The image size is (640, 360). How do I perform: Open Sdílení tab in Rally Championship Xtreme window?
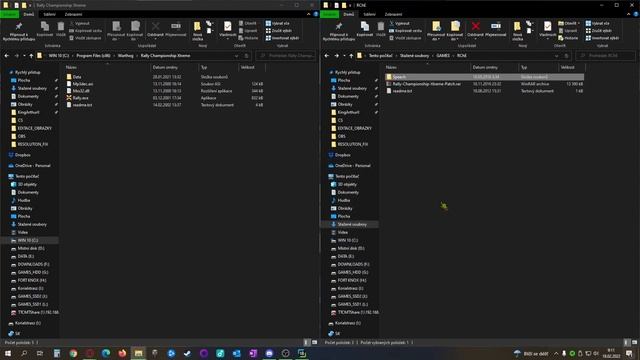click(49, 14)
